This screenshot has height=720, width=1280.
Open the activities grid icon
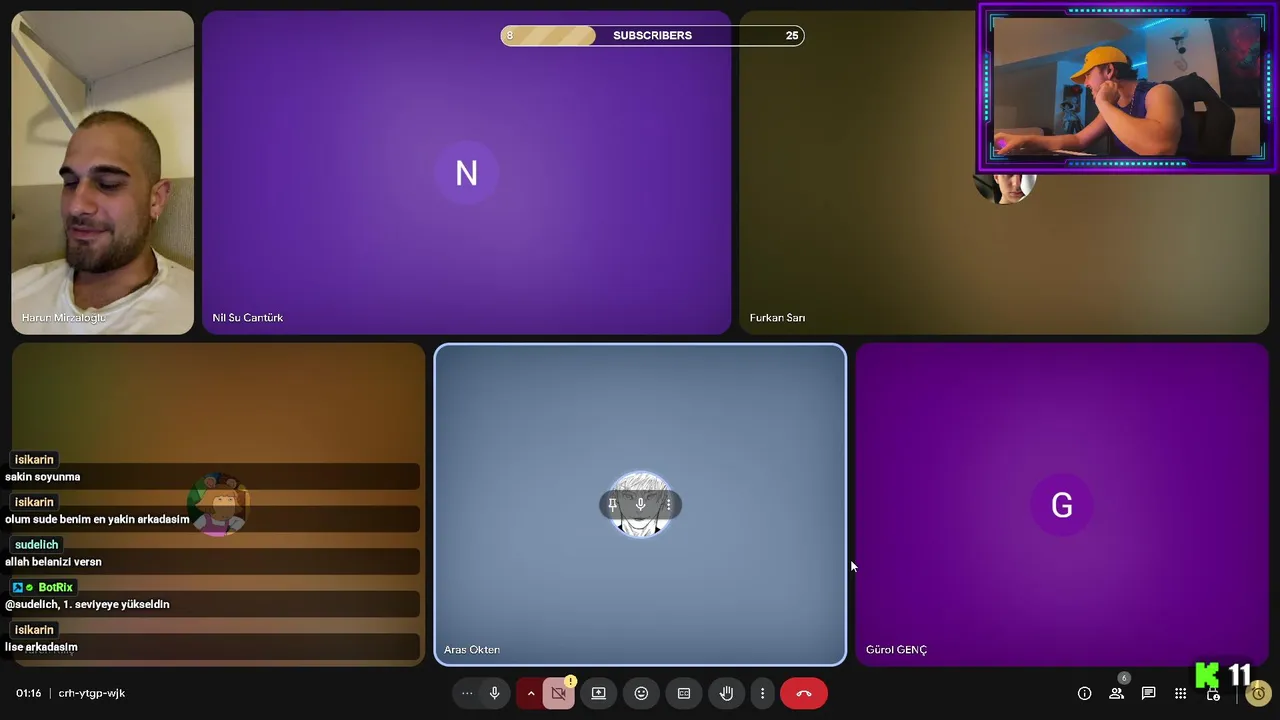1181,693
